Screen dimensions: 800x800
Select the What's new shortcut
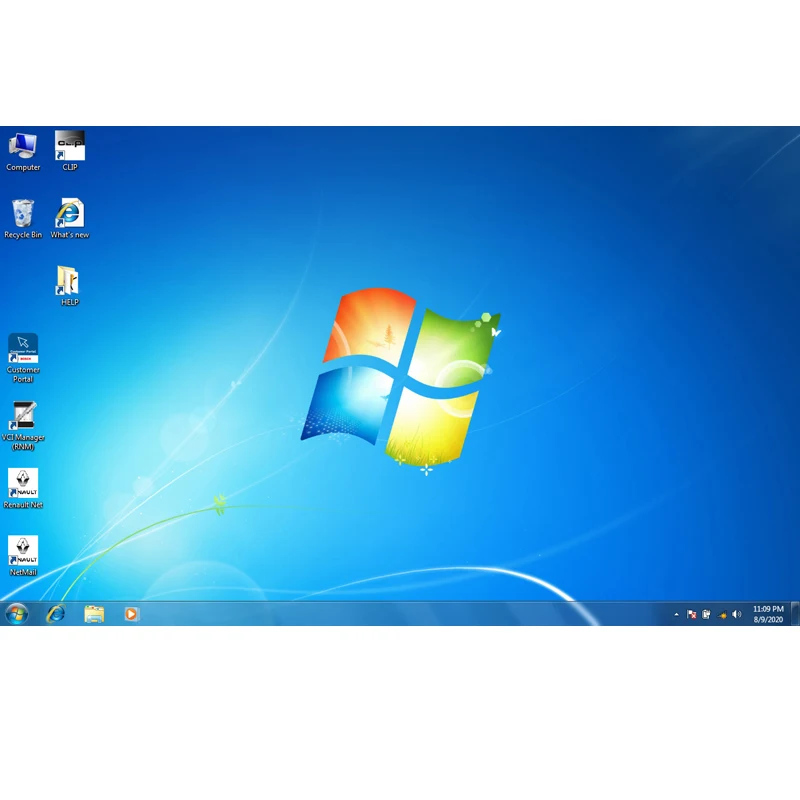click(x=70, y=219)
